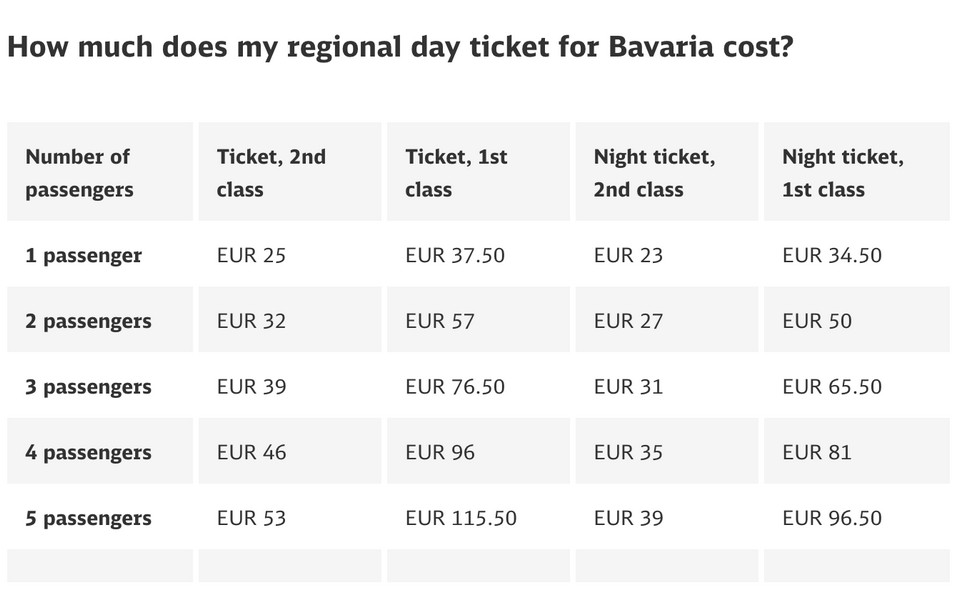Select the EUR 23 night ticket cell
This screenshot has width=960, height=593.
(628, 255)
